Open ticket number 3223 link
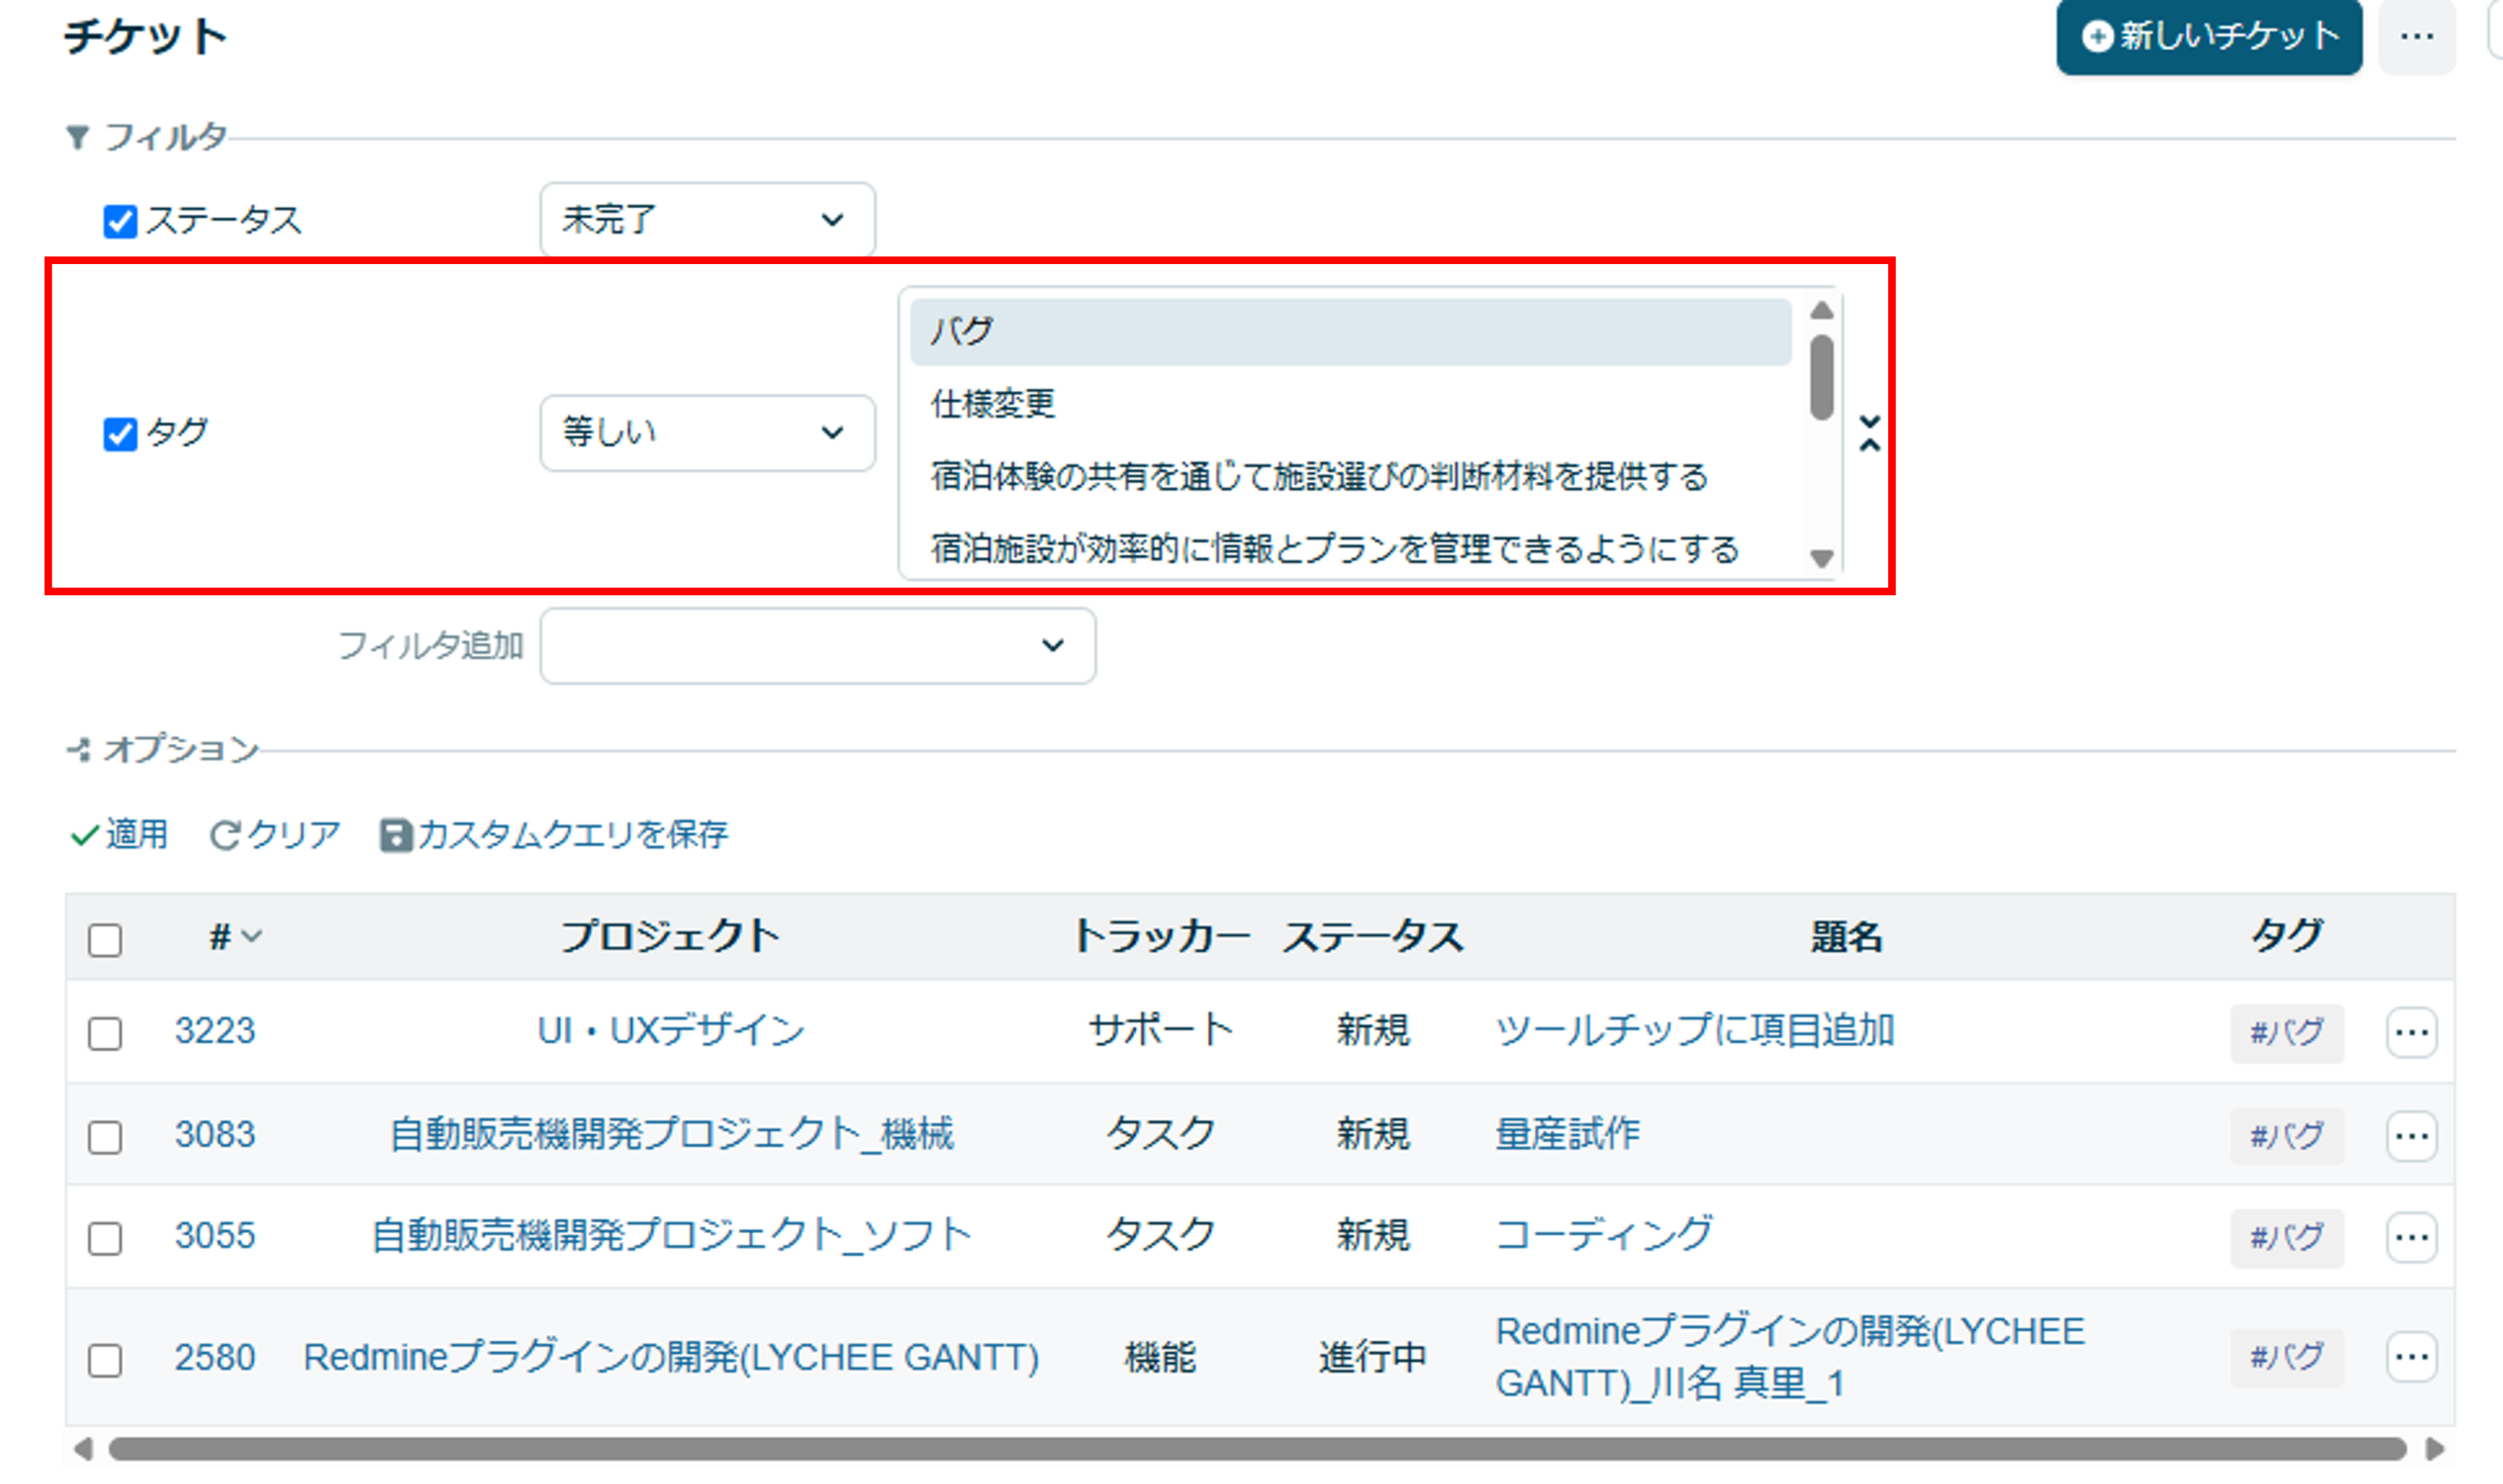Image resolution: width=2503 pixels, height=1484 pixels. [215, 1031]
